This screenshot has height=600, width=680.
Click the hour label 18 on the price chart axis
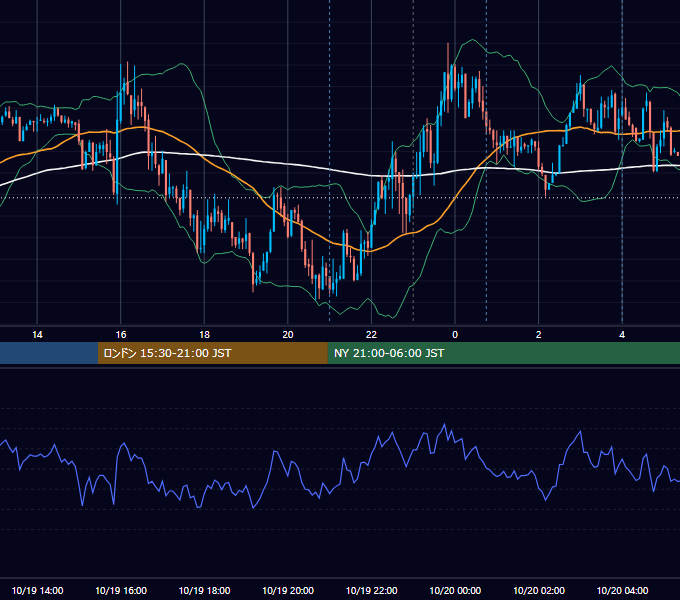pyautogui.click(x=204, y=335)
